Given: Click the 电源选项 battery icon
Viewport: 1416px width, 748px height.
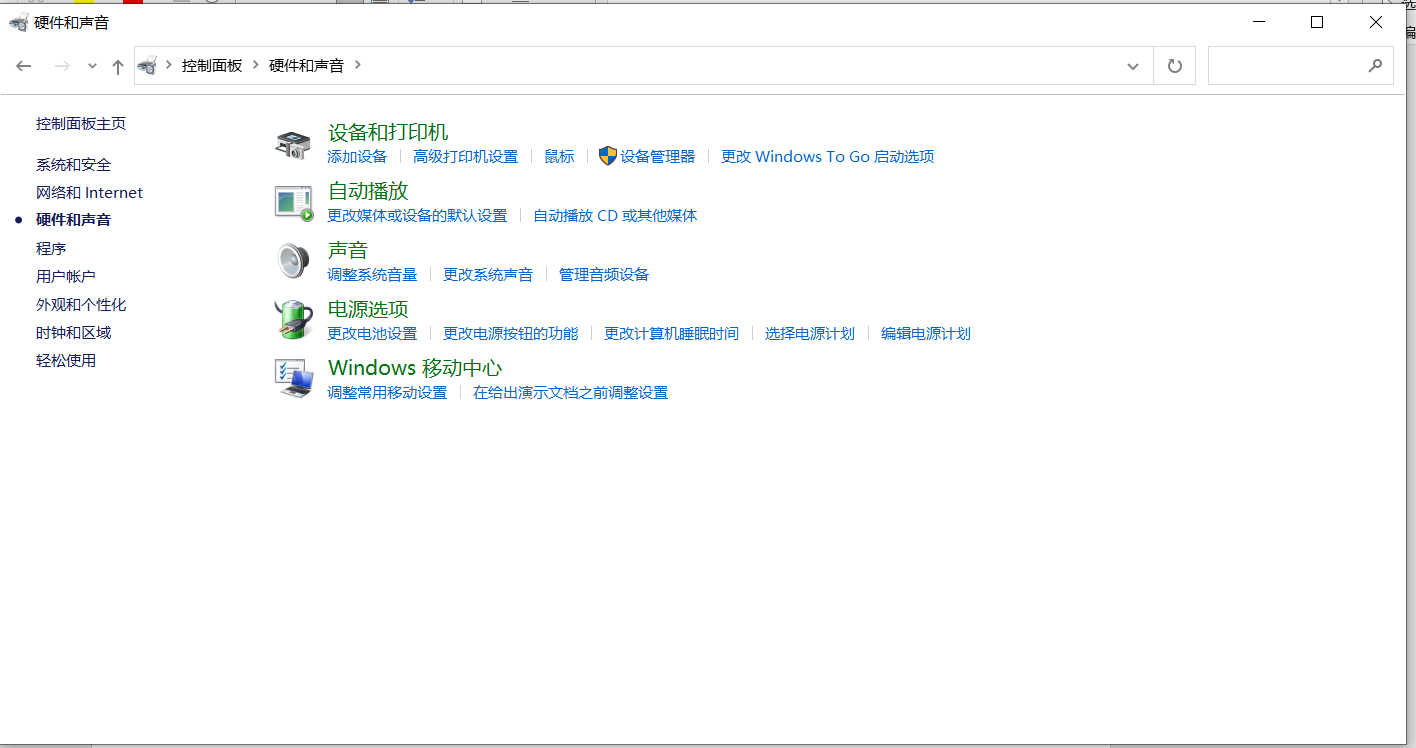Looking at the screenshot, I should coord(292,318).
